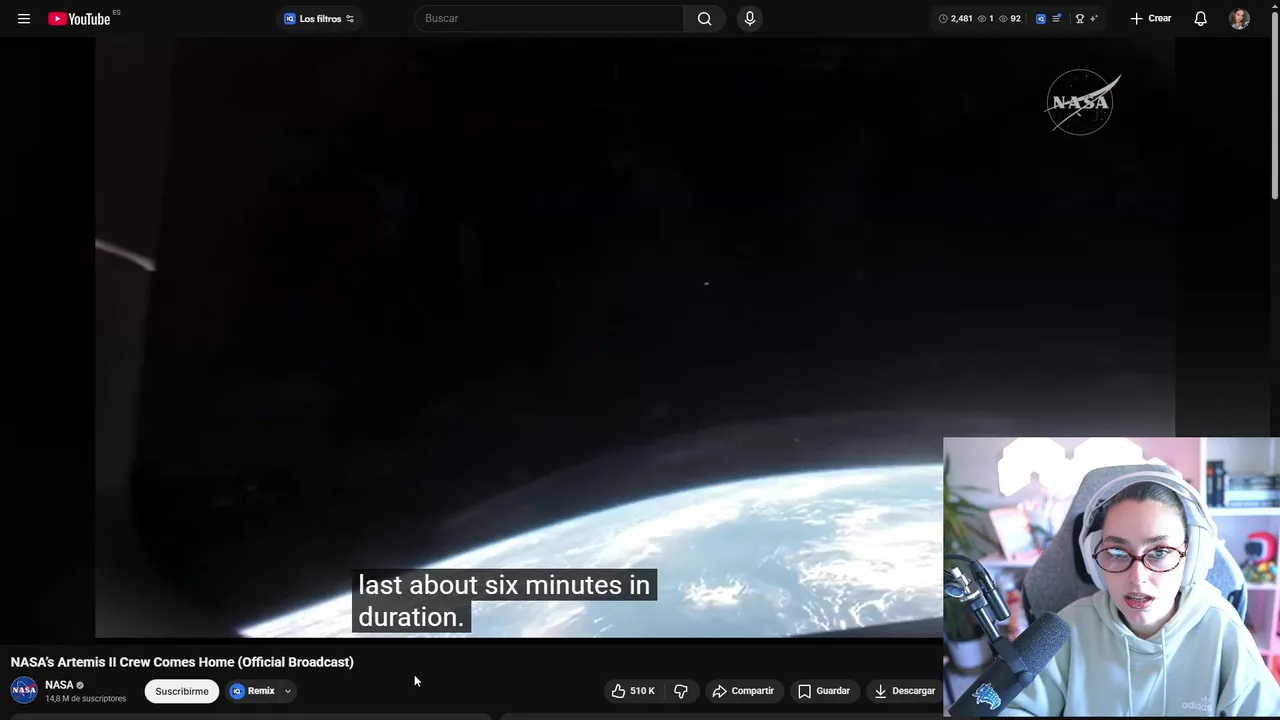Viewport: 1280px width, 720px height.
Task: Open the hamburger guide menu
Action: (24, 19)
